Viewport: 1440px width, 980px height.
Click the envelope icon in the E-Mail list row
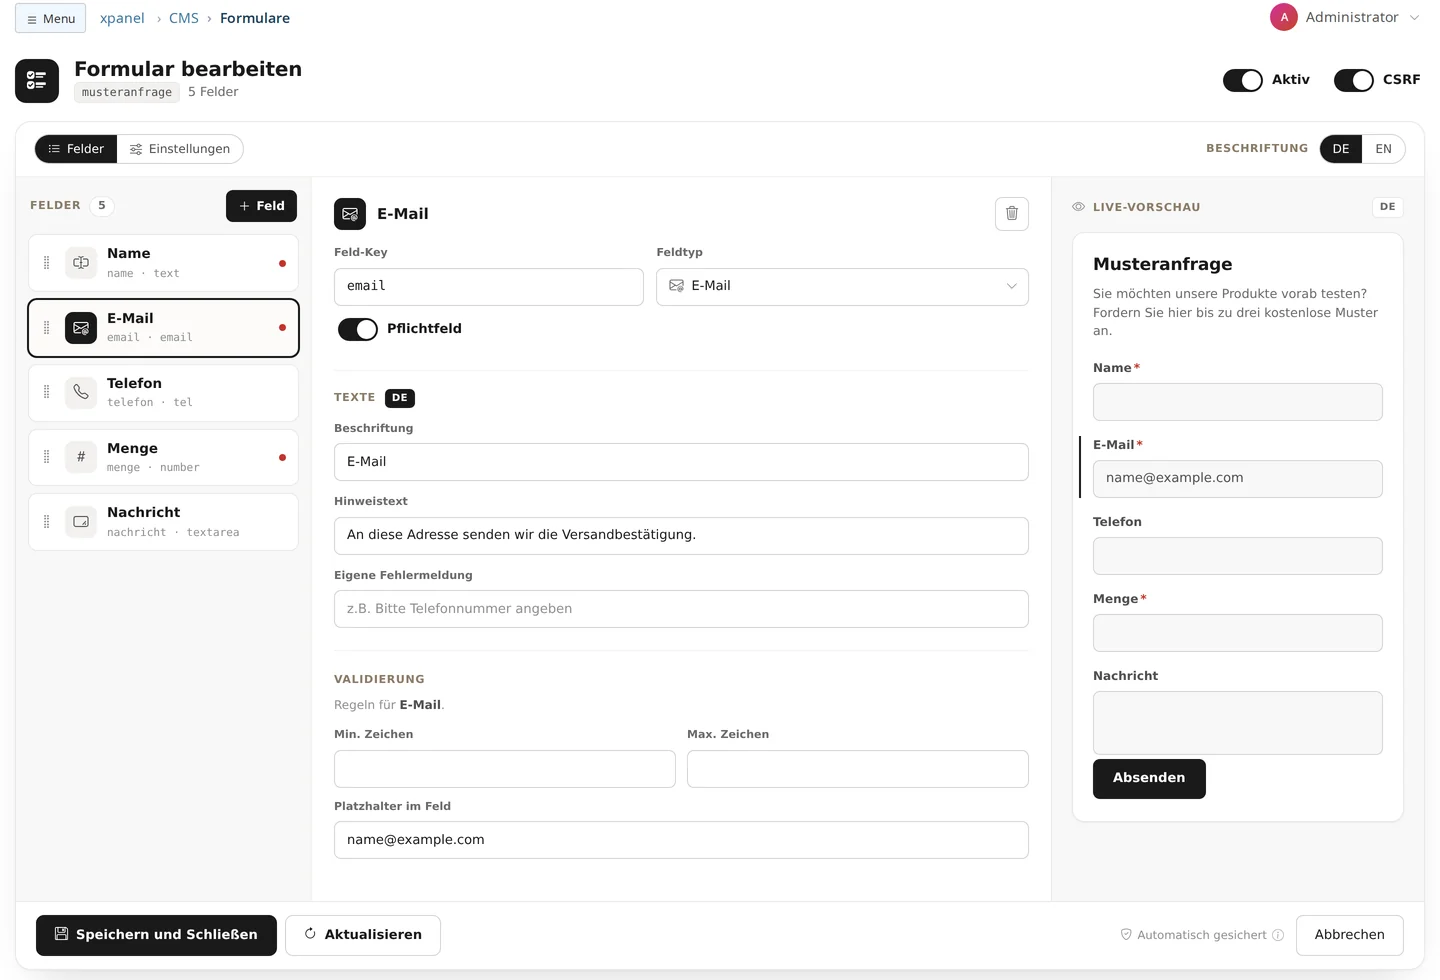81,328
